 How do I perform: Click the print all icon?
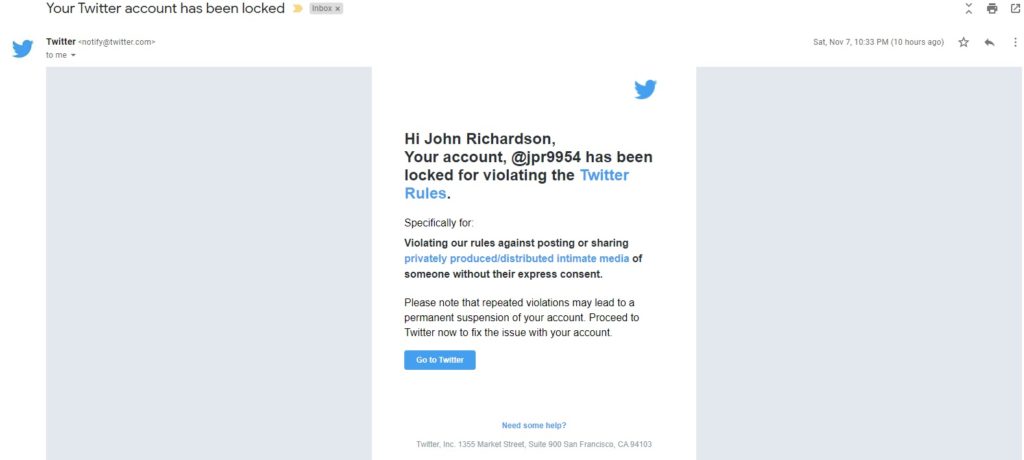pyautogui.click(x=991, y=9)
